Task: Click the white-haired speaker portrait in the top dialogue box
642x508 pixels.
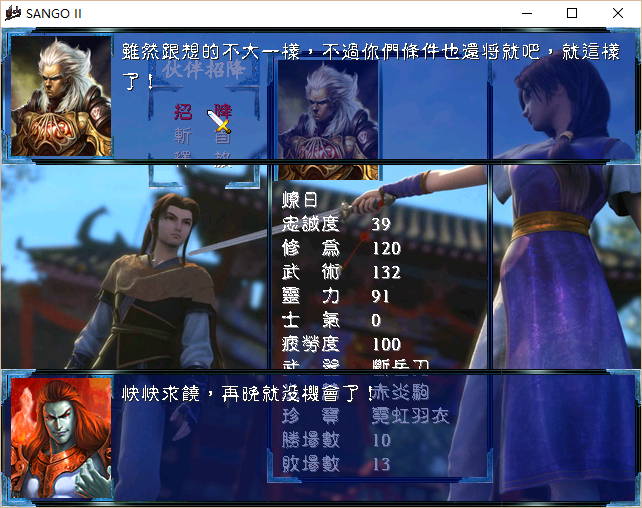Action: click(x=61, y=96)
